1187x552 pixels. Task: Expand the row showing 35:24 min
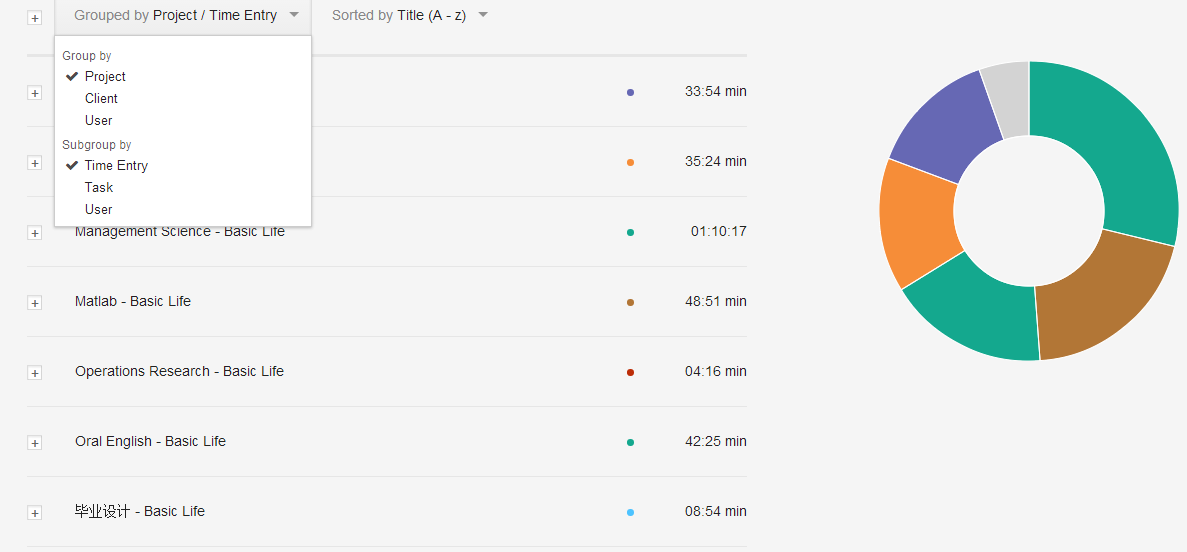coord(35,163)
